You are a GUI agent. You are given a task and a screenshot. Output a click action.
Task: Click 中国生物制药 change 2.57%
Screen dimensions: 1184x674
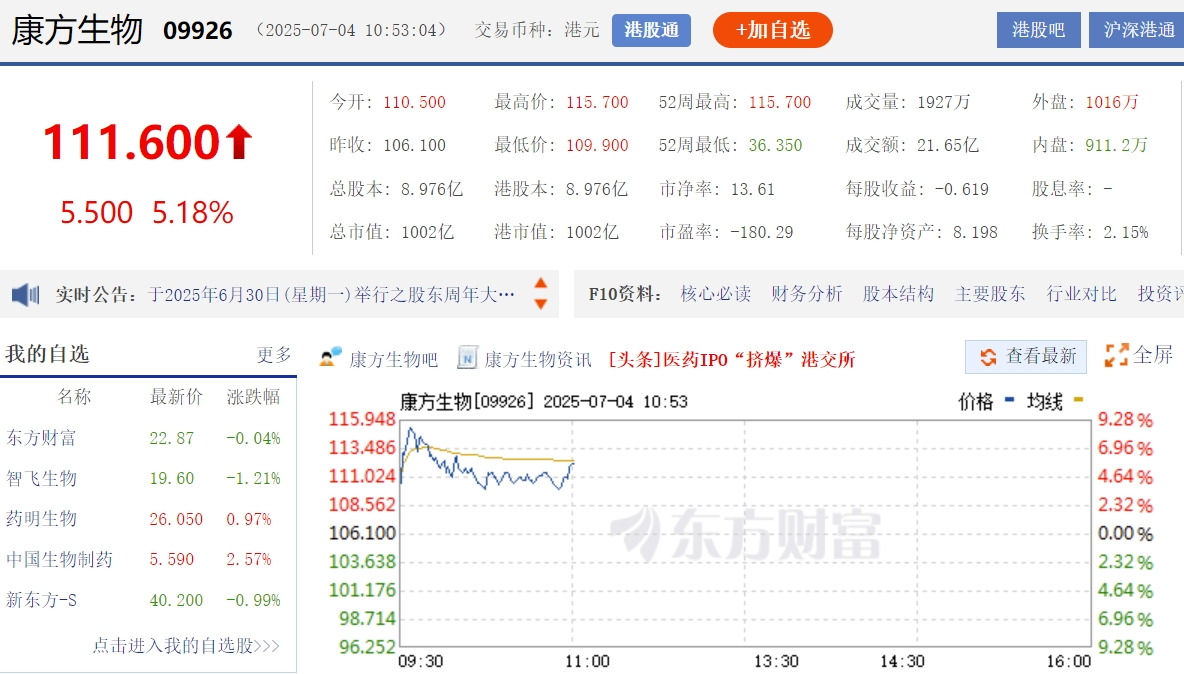pyautogui.click(x=248, y=560)
